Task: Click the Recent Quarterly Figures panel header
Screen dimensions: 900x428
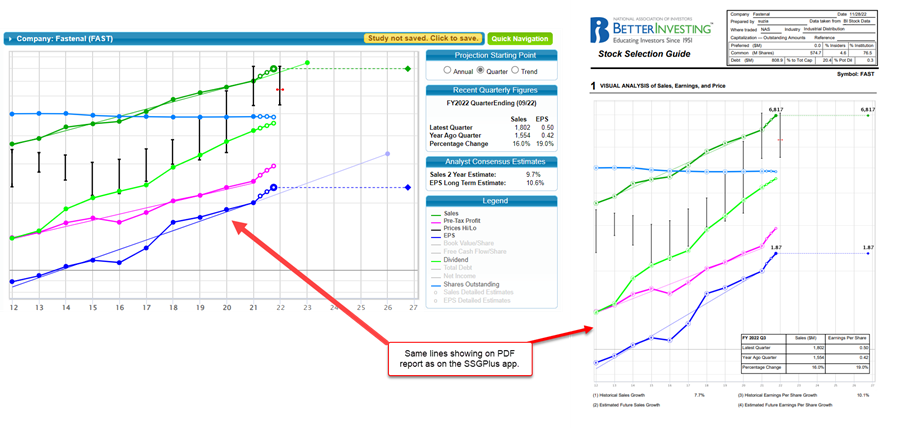Action: [x=491, y=90]
